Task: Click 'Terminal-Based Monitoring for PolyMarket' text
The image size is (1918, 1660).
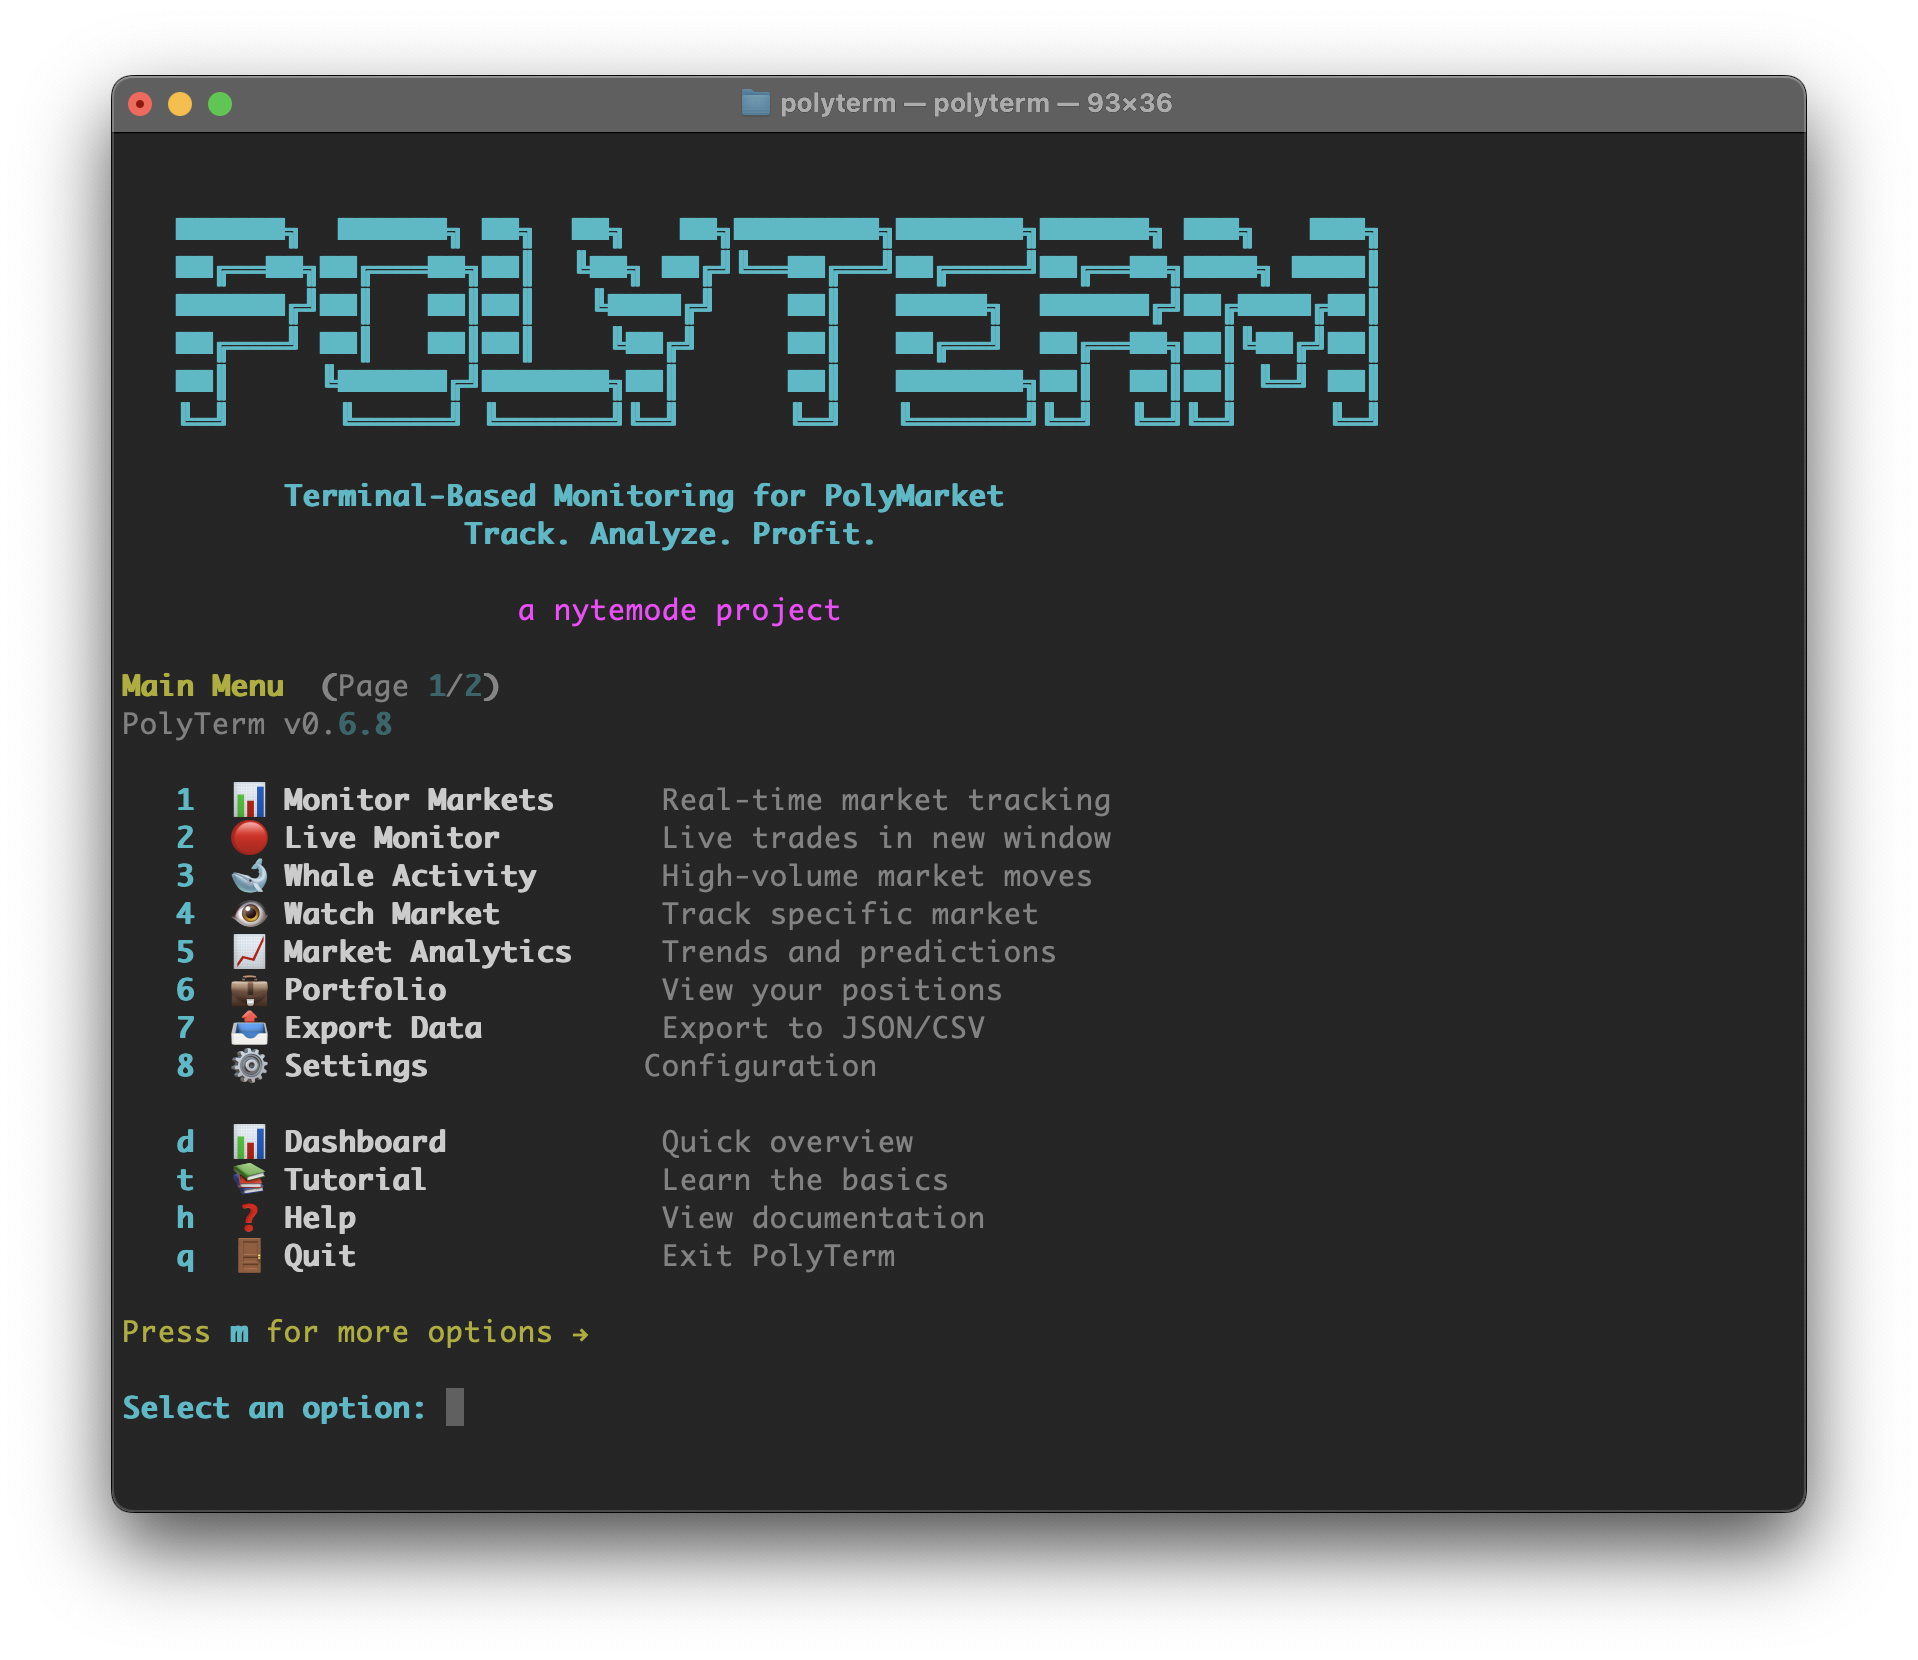Action: [x=643, y=496]
